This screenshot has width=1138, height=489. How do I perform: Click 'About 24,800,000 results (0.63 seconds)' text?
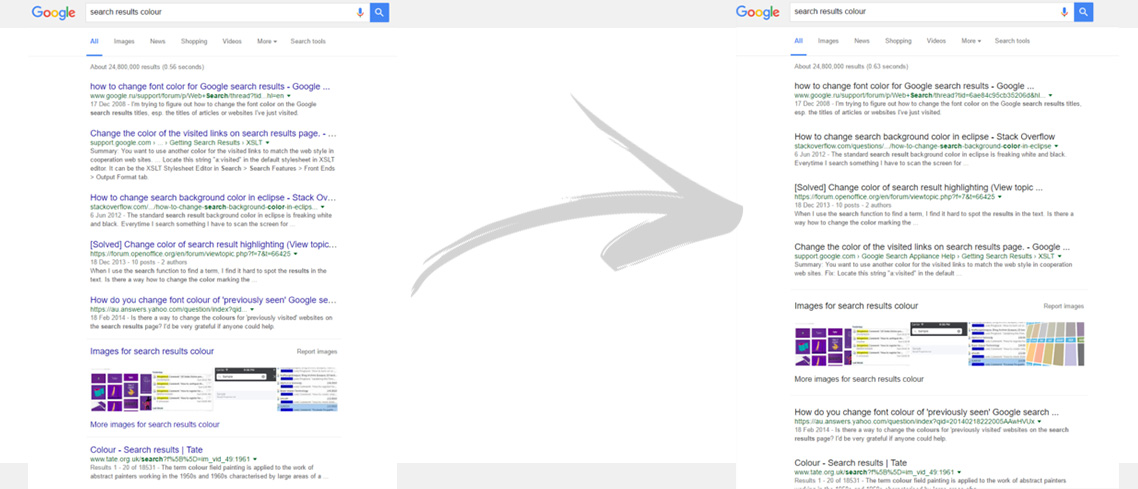[849, 66]
